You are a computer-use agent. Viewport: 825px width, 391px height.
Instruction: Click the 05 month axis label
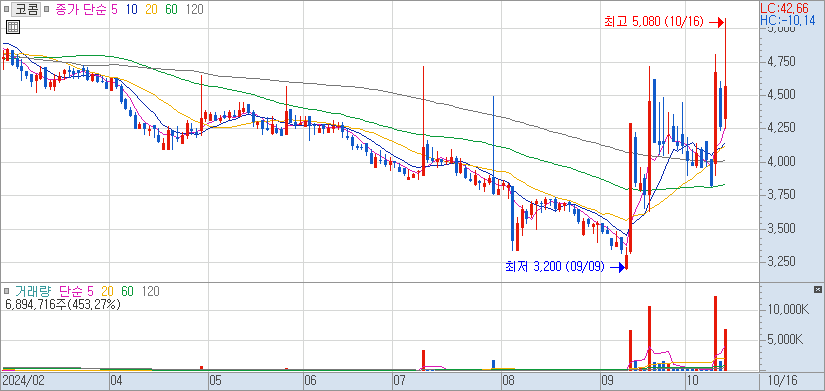(215, 380)
